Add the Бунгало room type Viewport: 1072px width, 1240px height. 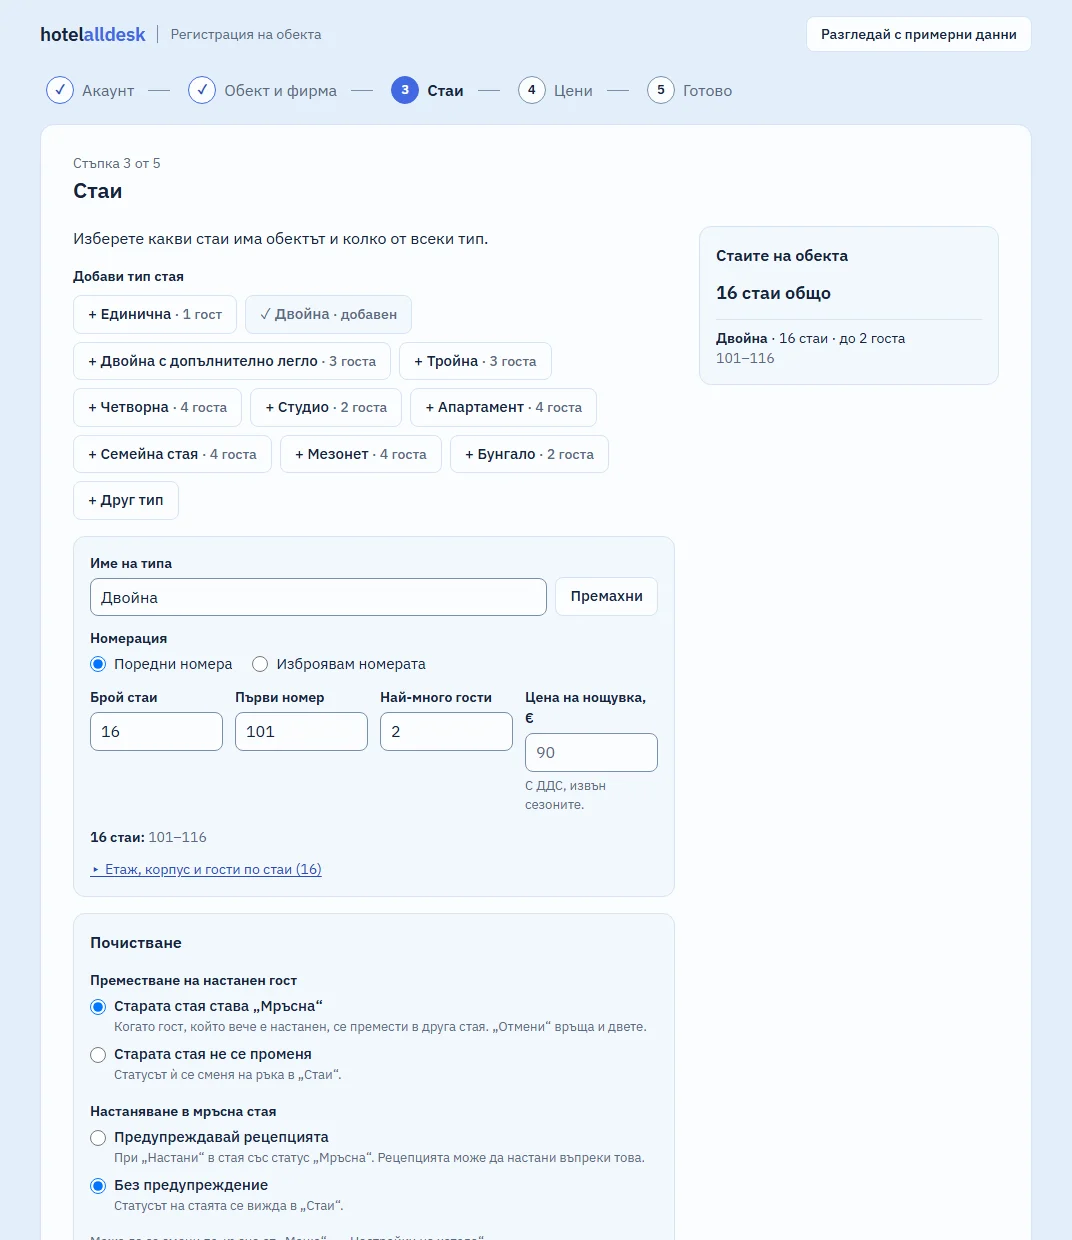click(529, 454)
